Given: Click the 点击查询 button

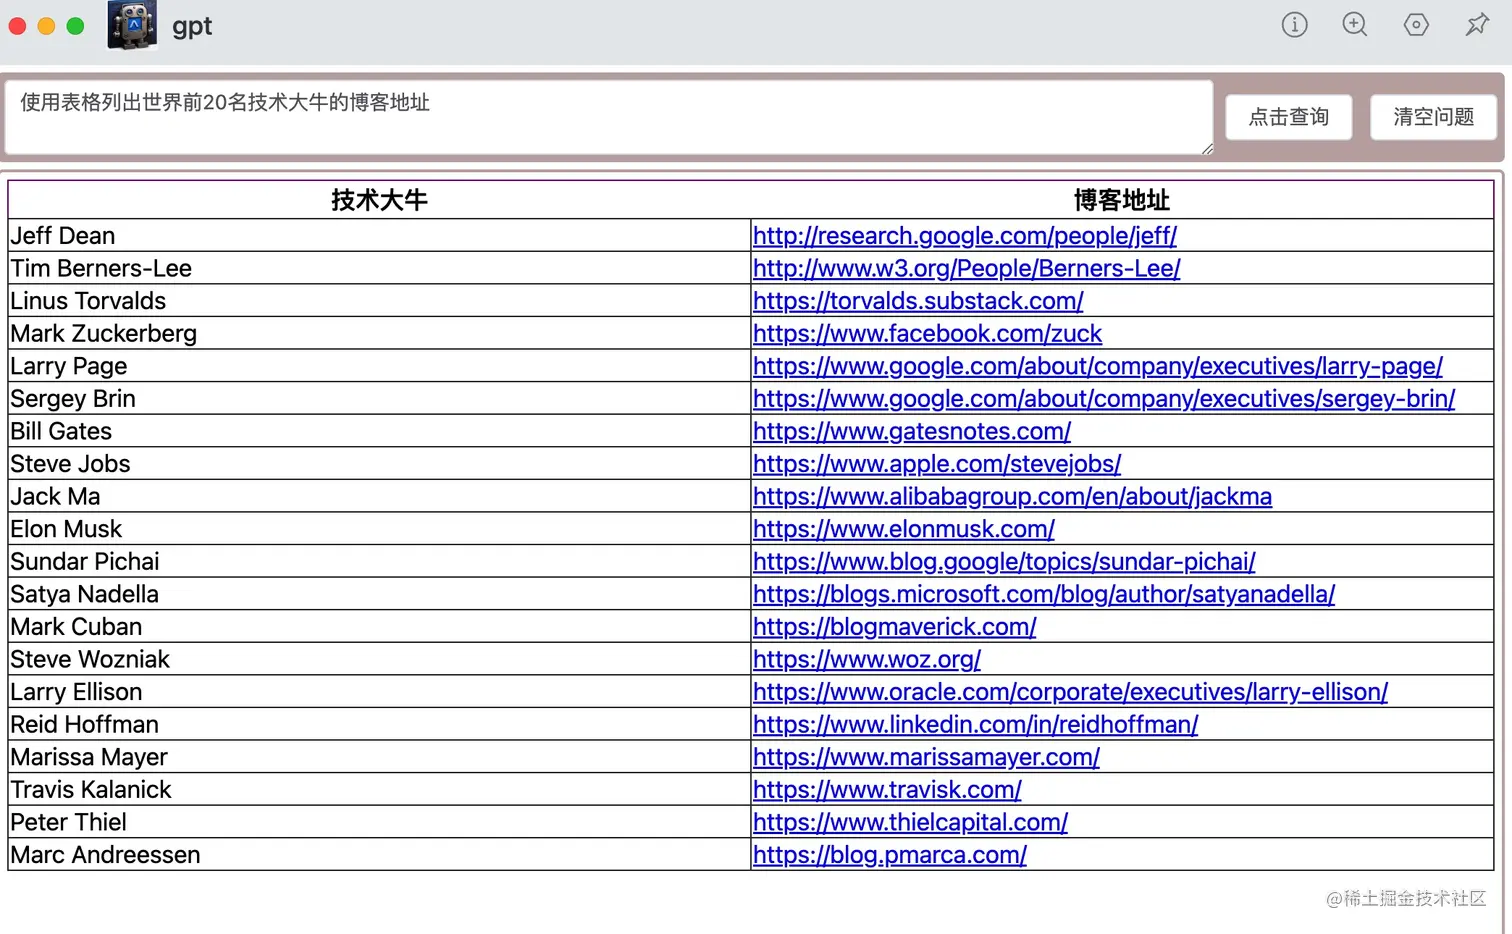Looking at the screenshot, I should click(x=1289, y=117).
